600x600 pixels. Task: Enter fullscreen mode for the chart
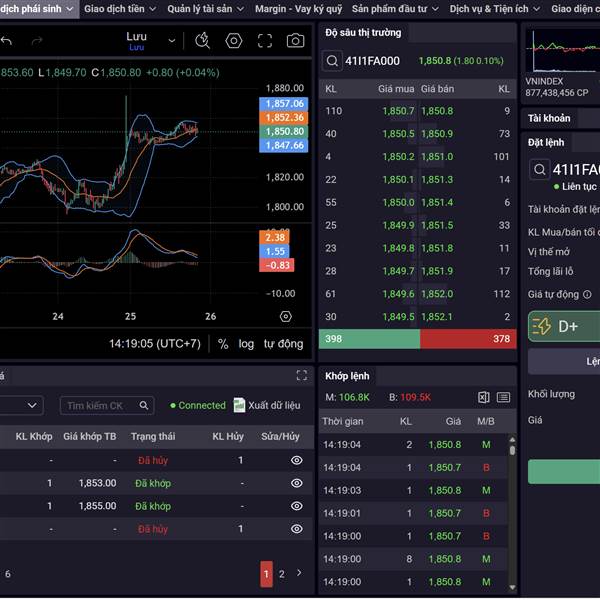pos(265,41)
